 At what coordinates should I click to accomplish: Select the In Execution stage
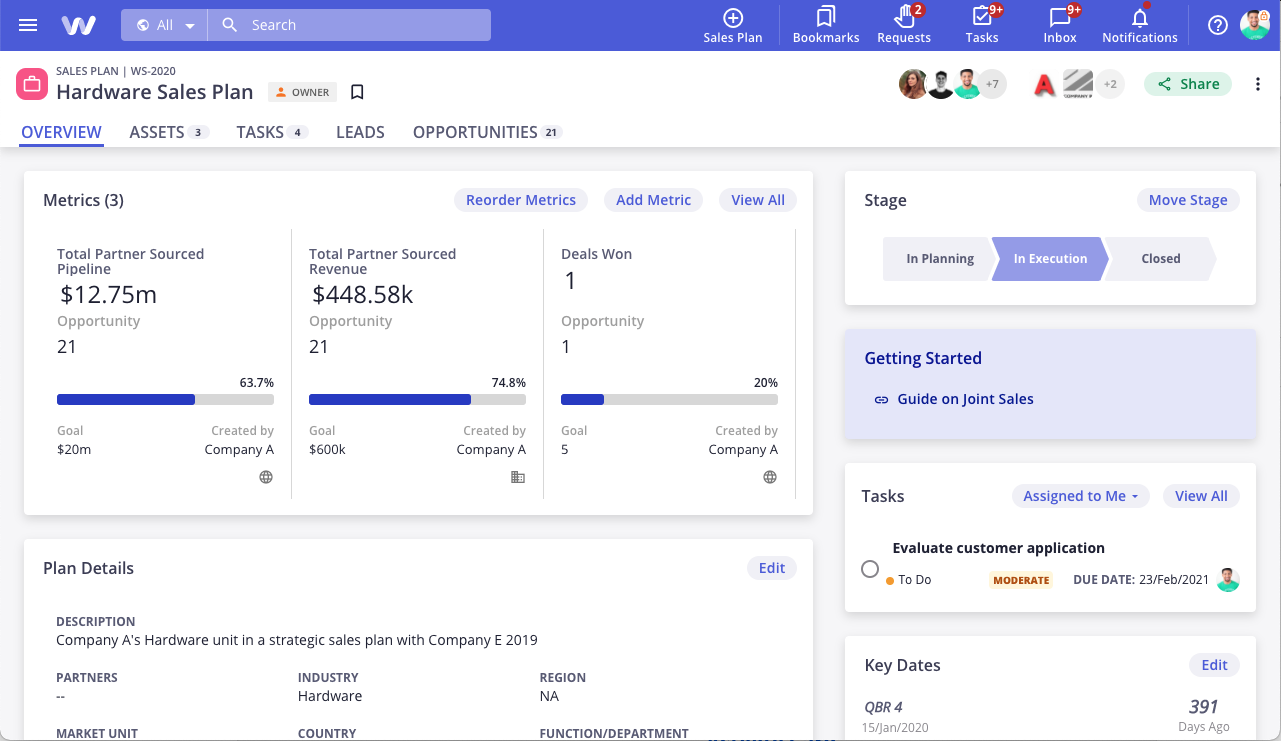1050,258
